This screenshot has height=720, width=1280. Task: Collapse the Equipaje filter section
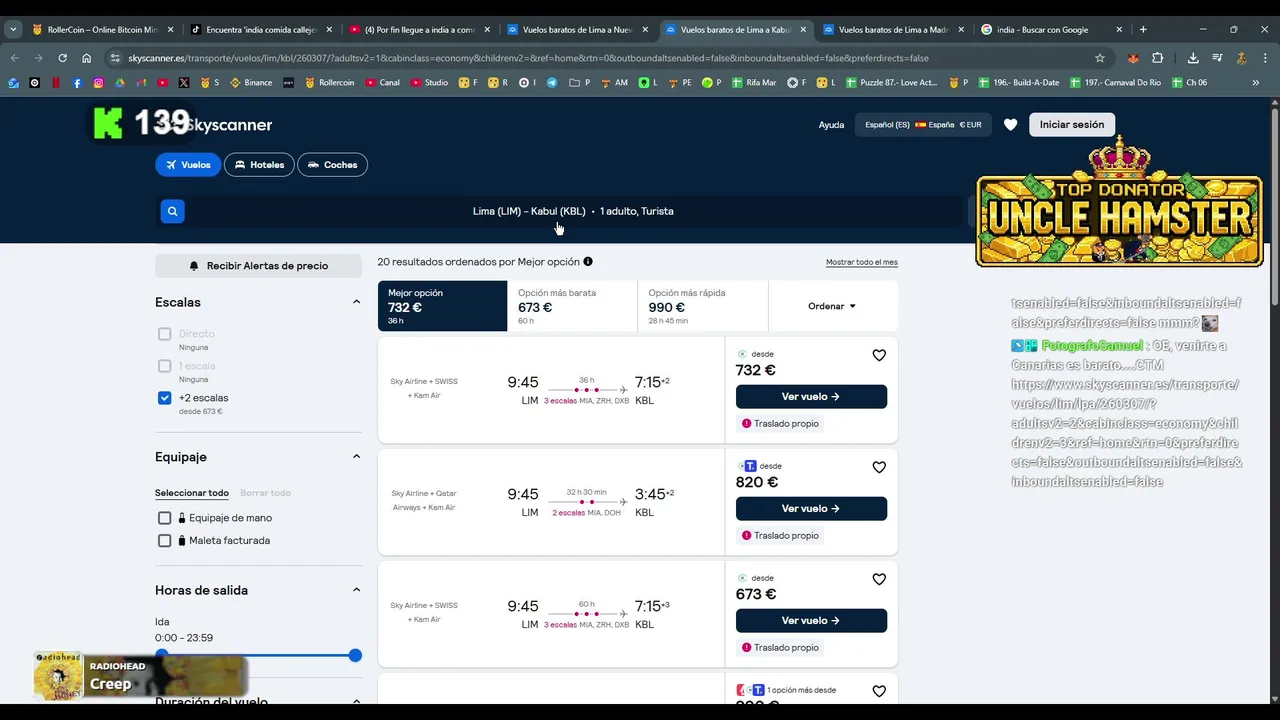[356, 457]
